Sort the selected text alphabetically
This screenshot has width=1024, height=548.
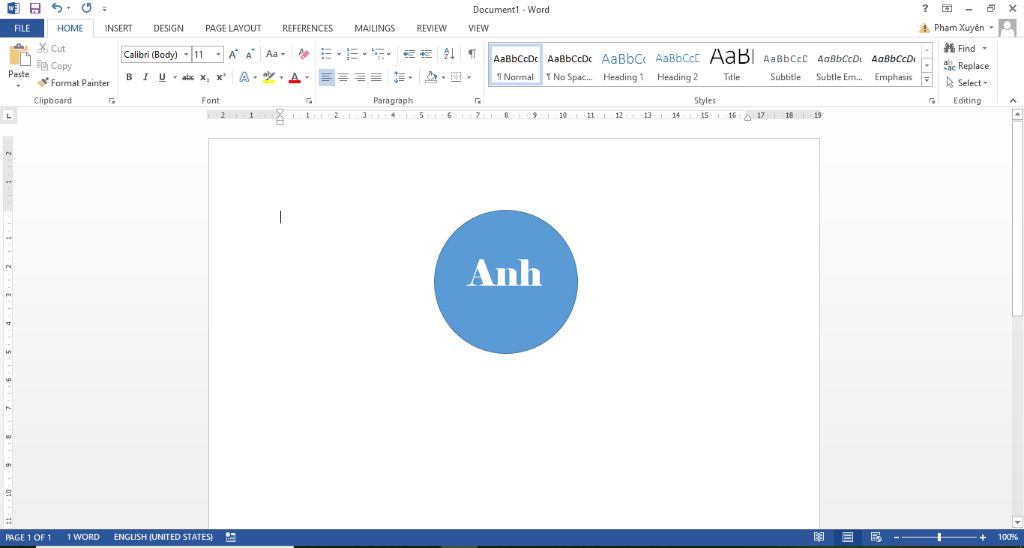point(449,54)
